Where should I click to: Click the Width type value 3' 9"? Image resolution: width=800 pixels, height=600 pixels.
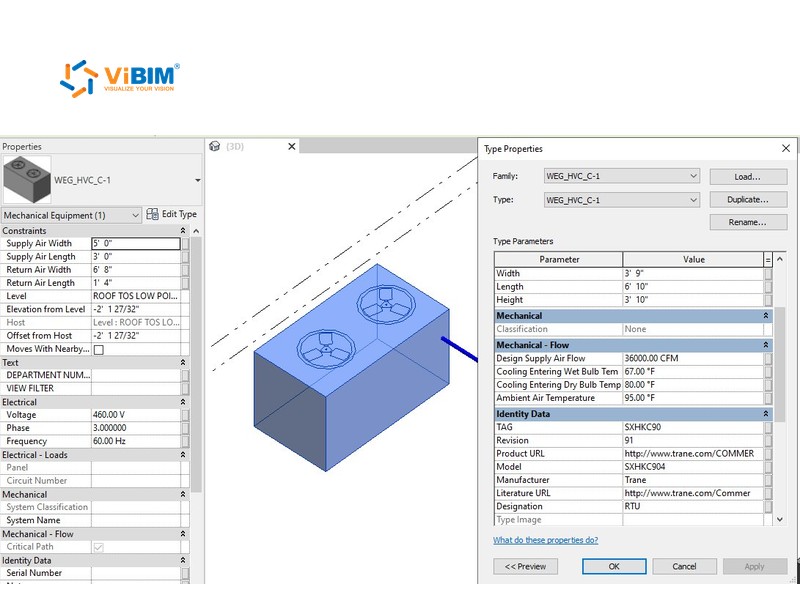pyautogui.click(x=693, y=273)
